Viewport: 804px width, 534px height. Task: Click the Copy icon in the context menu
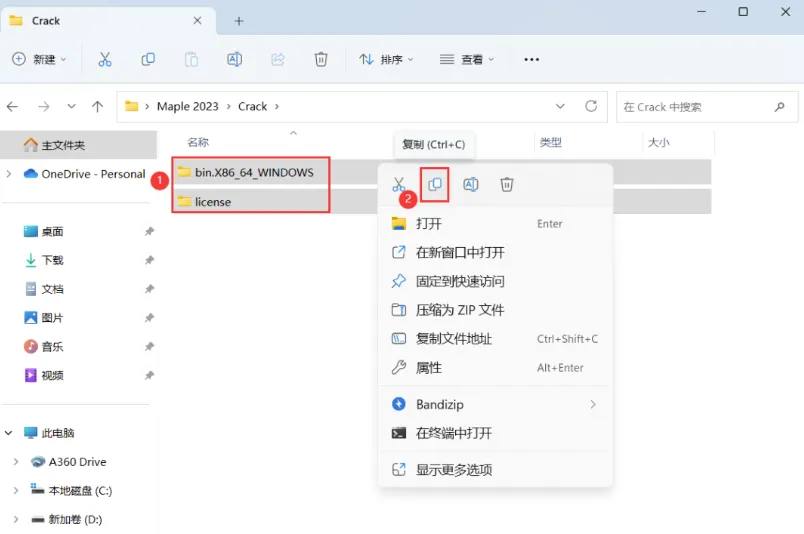click(x=435, y=184)
